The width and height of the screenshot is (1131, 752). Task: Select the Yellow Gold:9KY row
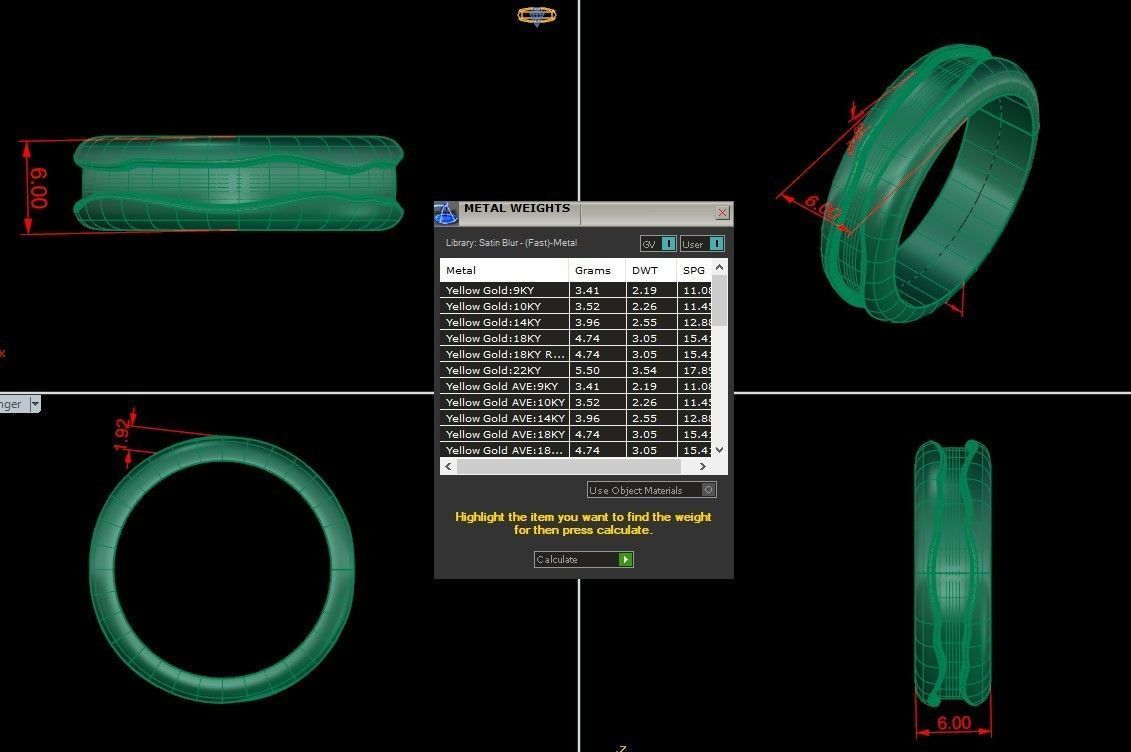click(576, 290)
